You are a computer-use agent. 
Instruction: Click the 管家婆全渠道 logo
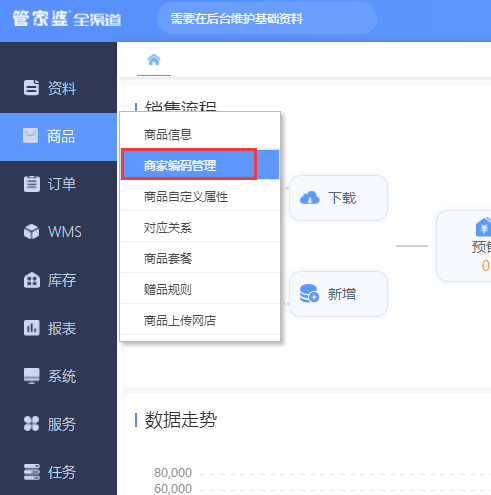click(x=67, y=19)
